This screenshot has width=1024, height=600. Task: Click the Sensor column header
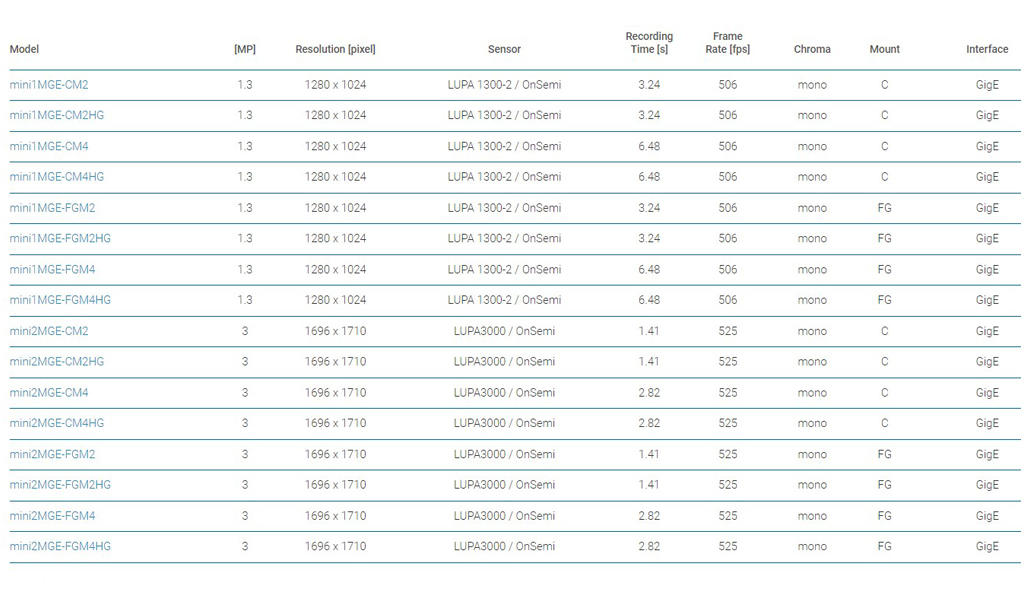click(504, 49)
